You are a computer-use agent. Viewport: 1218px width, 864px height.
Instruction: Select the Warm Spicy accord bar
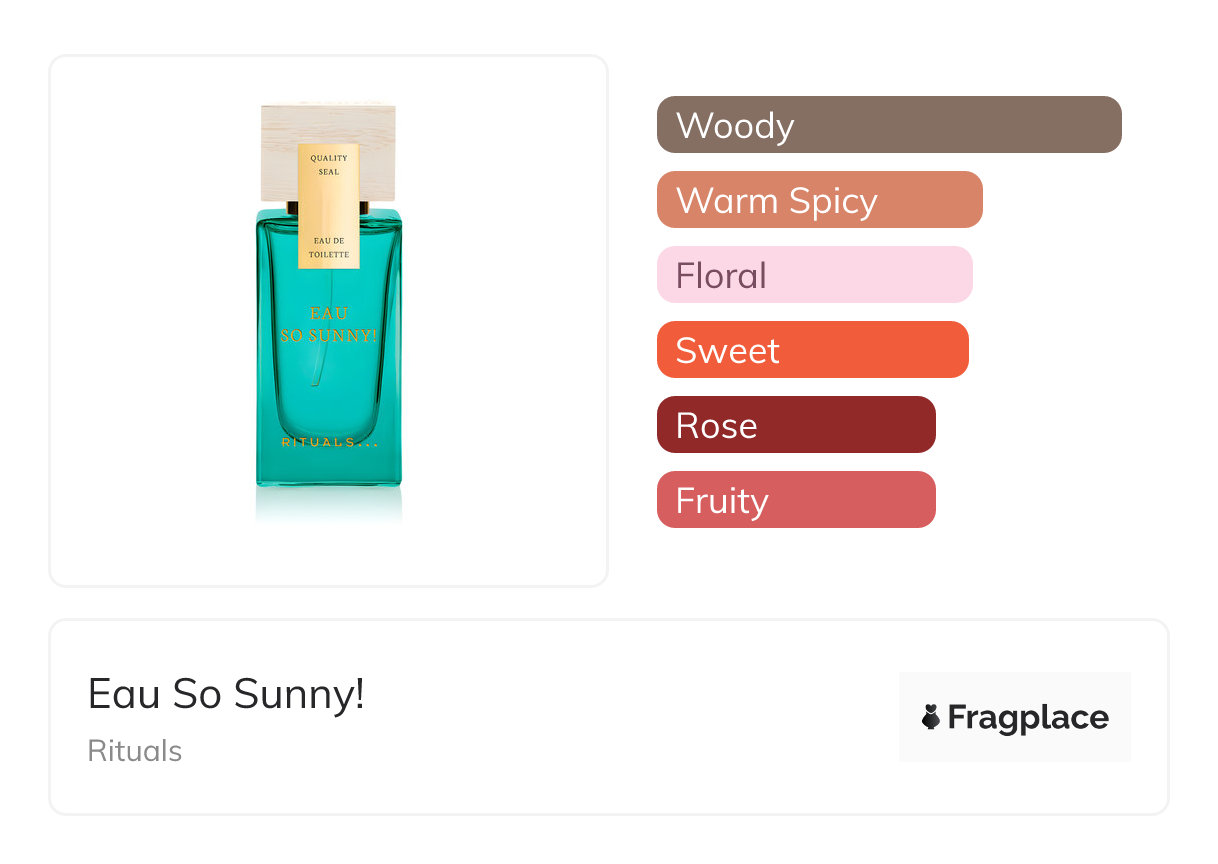819,200
